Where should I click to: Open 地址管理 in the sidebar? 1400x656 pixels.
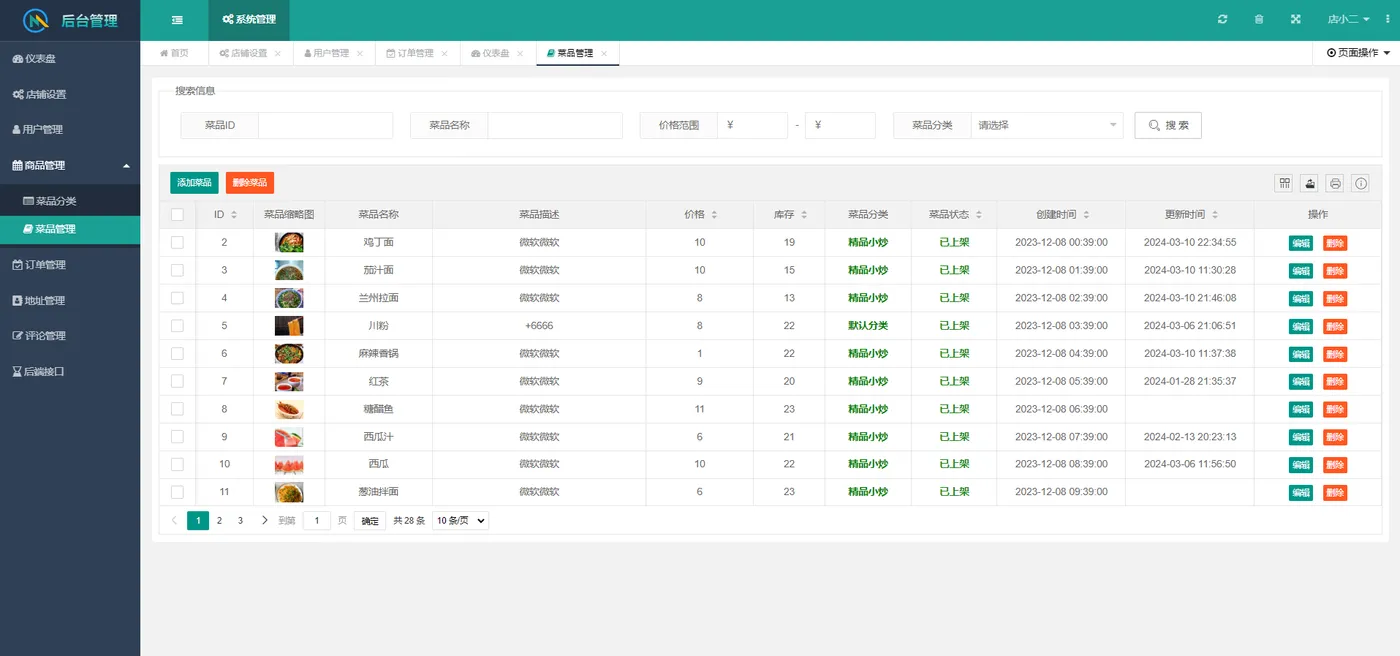(x=70, y=300)
